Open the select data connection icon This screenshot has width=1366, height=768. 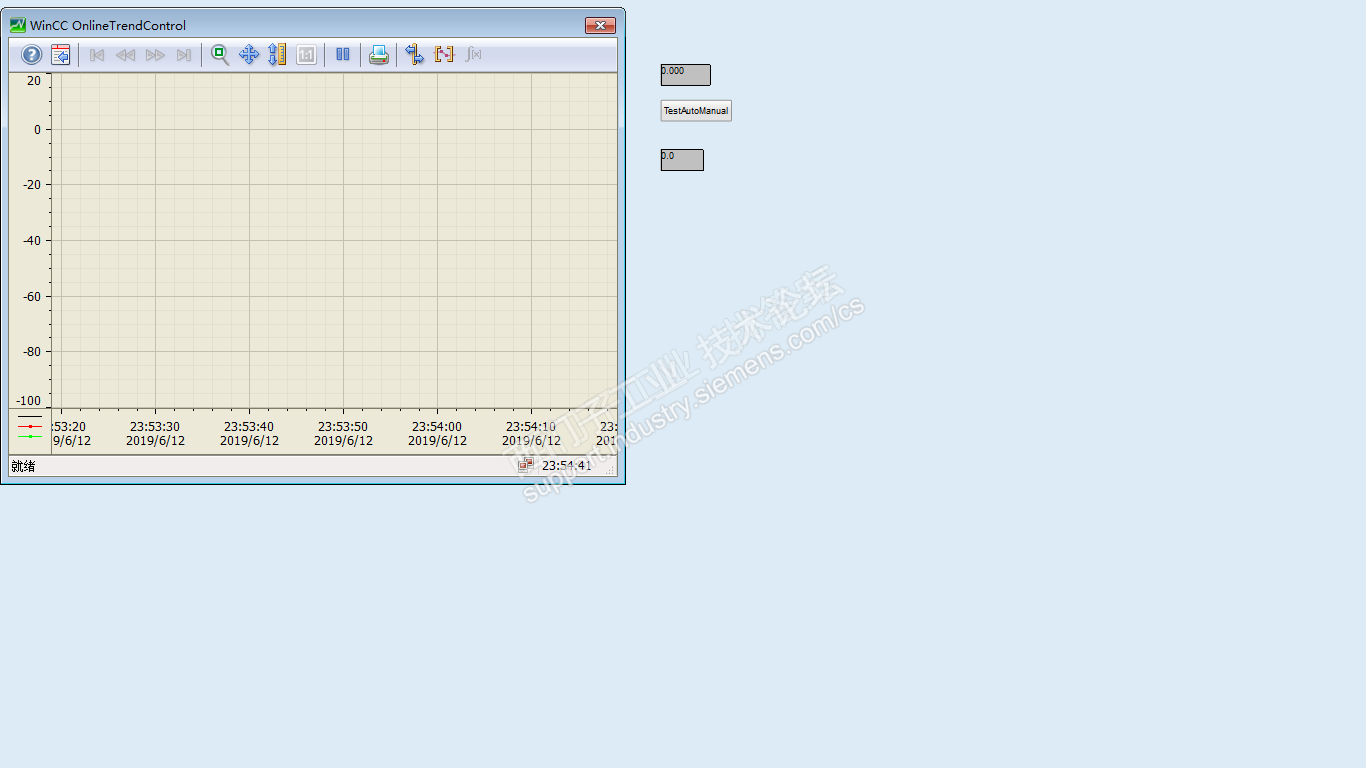coord(415,55)
